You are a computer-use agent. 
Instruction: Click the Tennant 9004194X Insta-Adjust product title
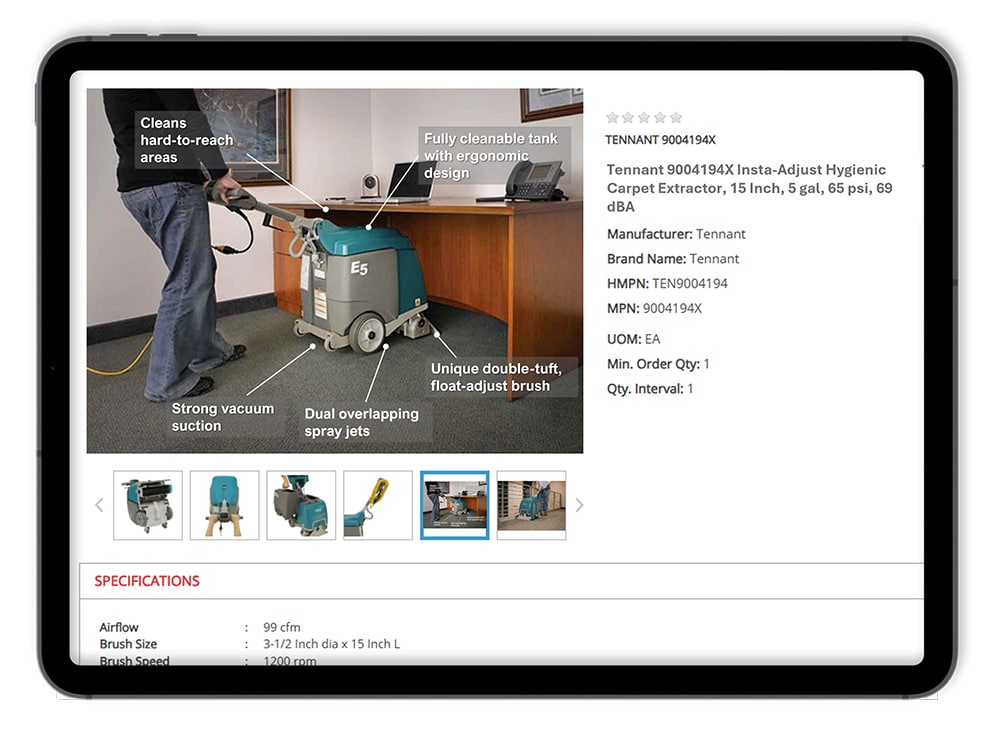pos(749,188)
